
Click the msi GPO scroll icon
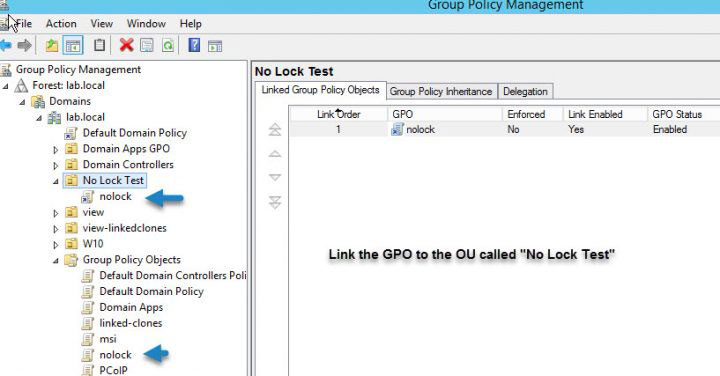click(87, 339)
